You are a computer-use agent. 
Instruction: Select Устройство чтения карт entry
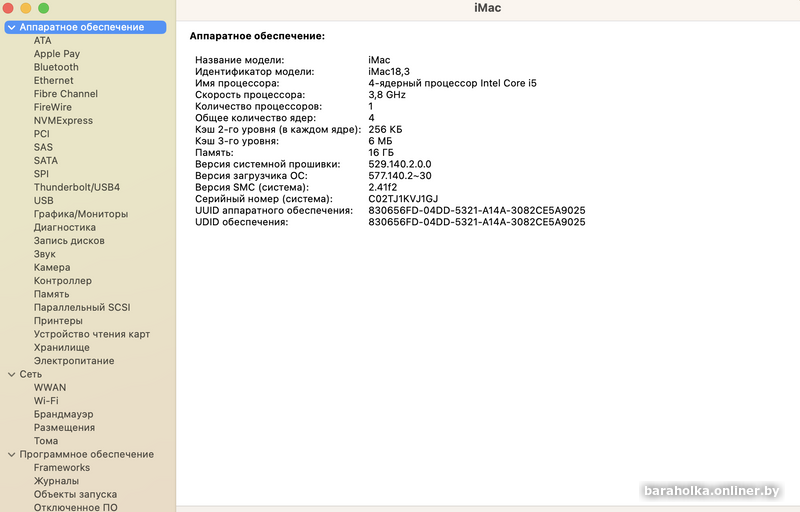[x=91, y=334]
